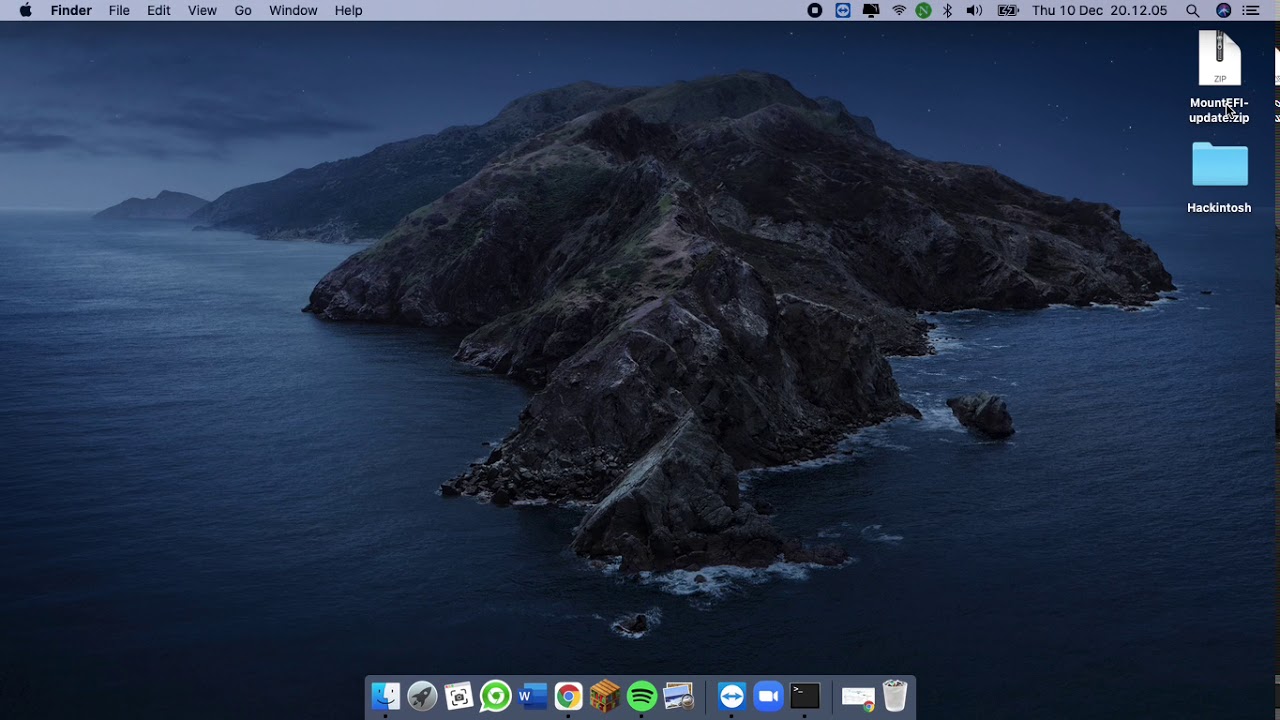Open the green chat bubble app in Dock
1280x720 pixels.
click(x=495, y=696)
